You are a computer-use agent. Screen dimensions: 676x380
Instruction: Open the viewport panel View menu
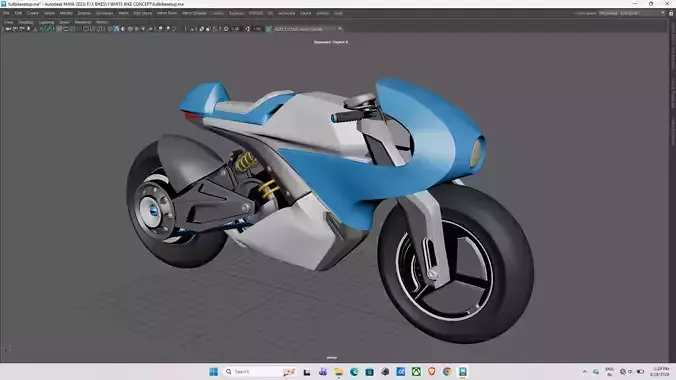pyautogui.click(x=9, y=22)
